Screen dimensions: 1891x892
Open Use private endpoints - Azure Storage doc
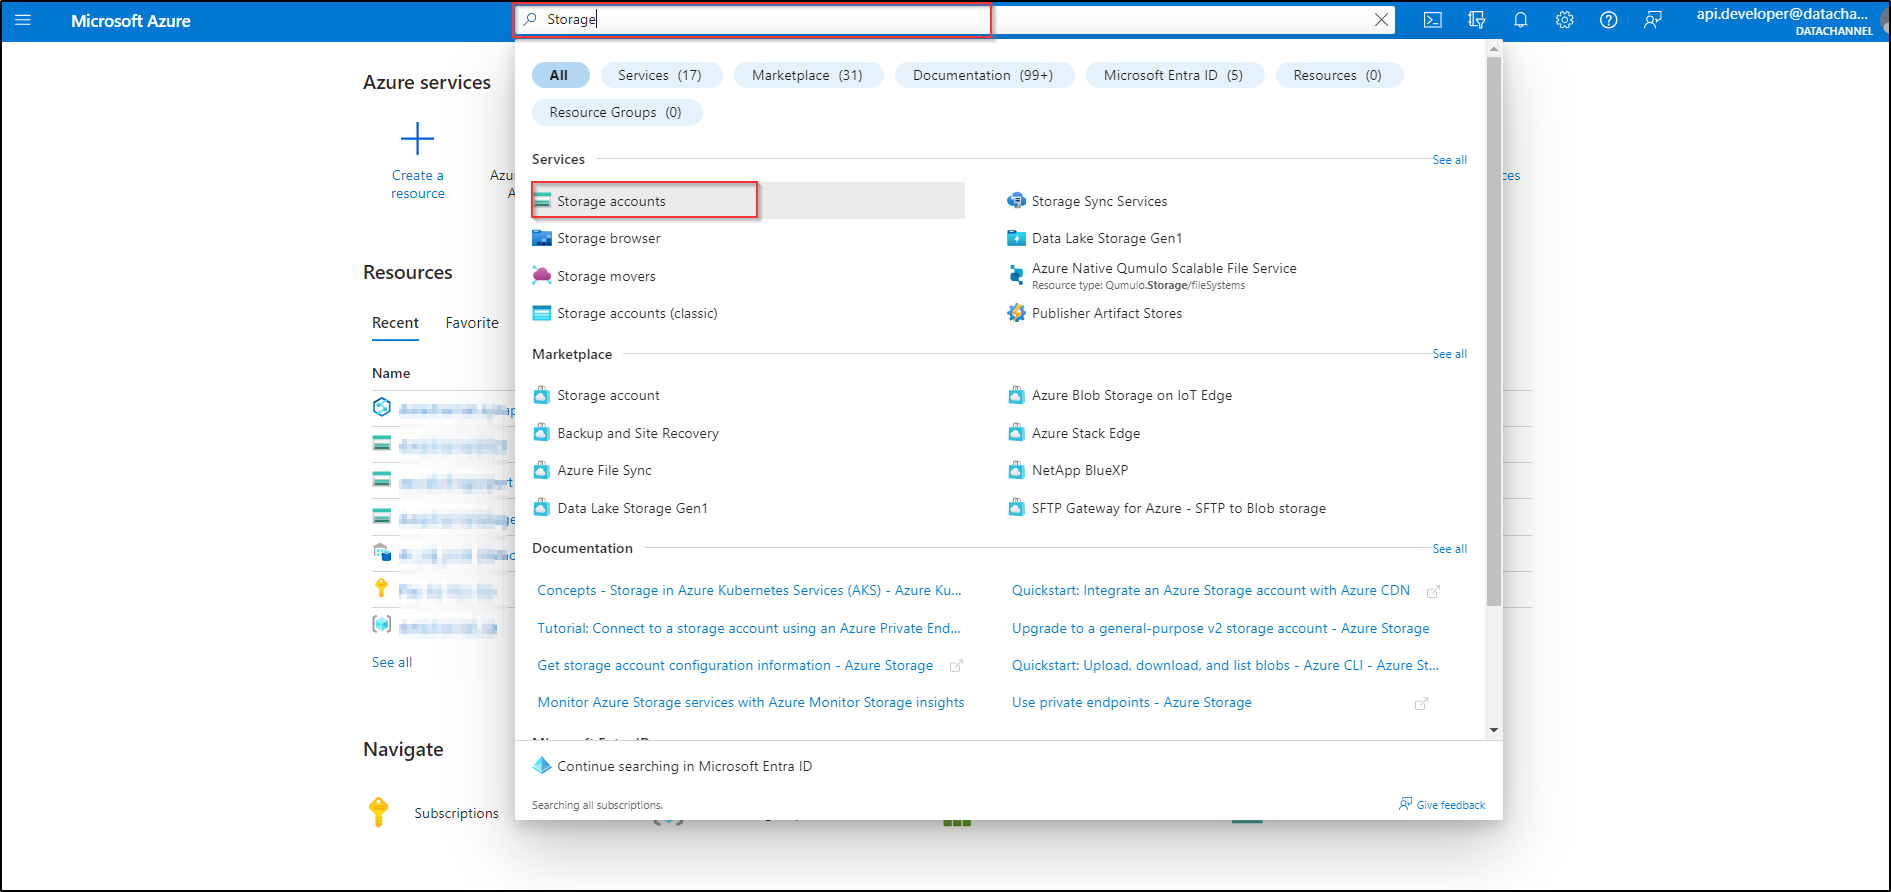pyautogui.click(x=1132, y=702)
